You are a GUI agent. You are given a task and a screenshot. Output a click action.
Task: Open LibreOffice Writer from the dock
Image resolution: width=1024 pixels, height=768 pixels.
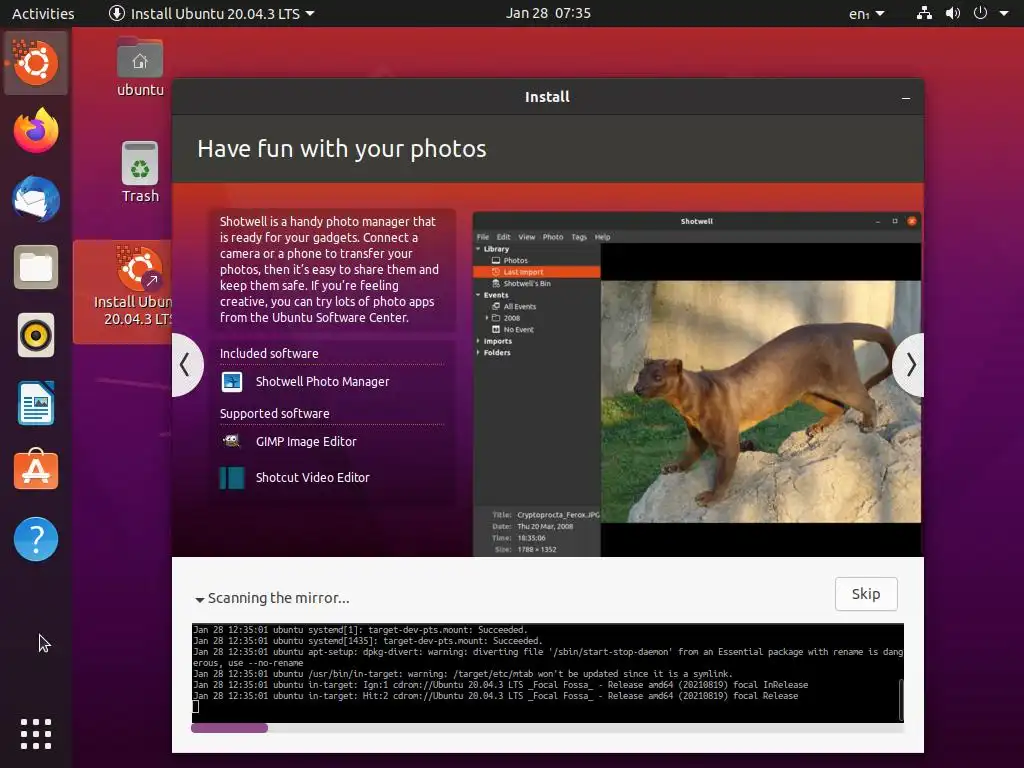coord(36,404)
